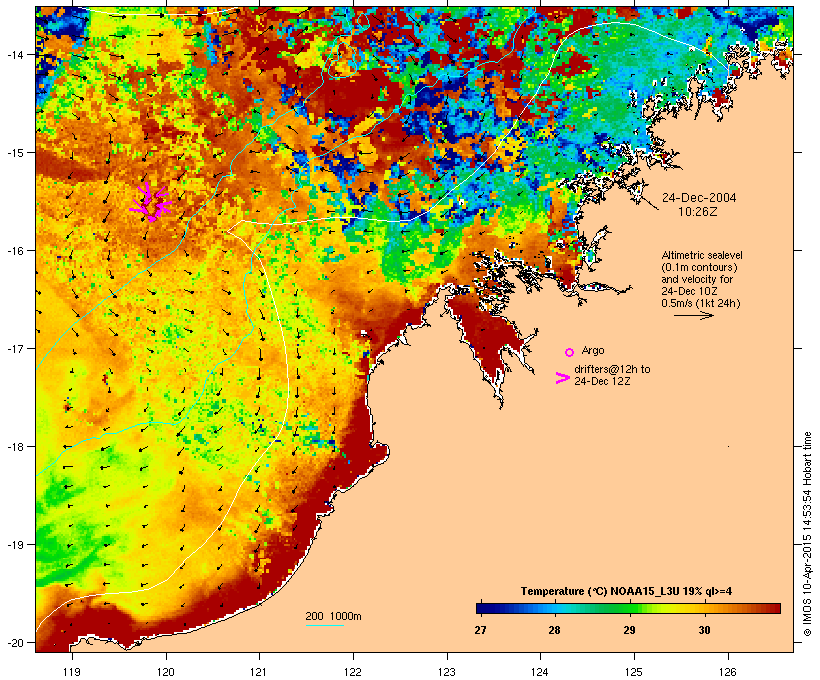Image resolution: width=820 pixels, height=680 pixels.
Task: Click the latitude label -20
Action: [x=15, y=642]
